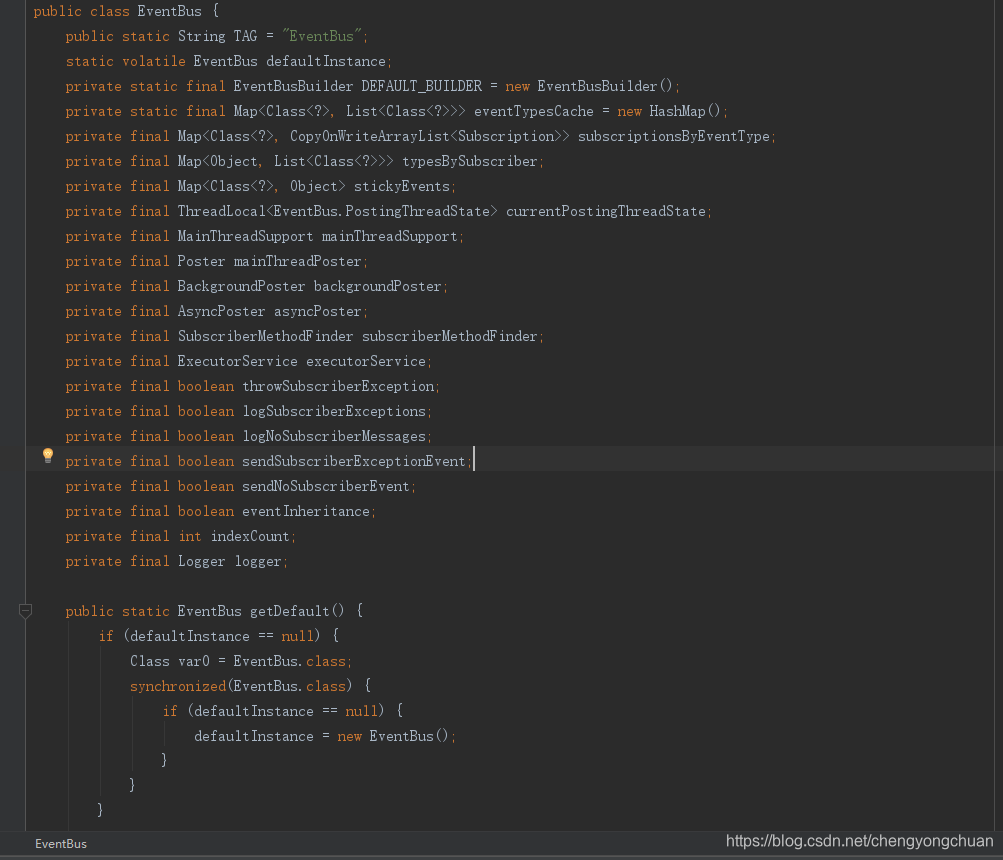Click the logNoSubscriberMessages field name
The height and width of the screenshot is (860, 1003).
pyautogui.click(x=334, y=435)
